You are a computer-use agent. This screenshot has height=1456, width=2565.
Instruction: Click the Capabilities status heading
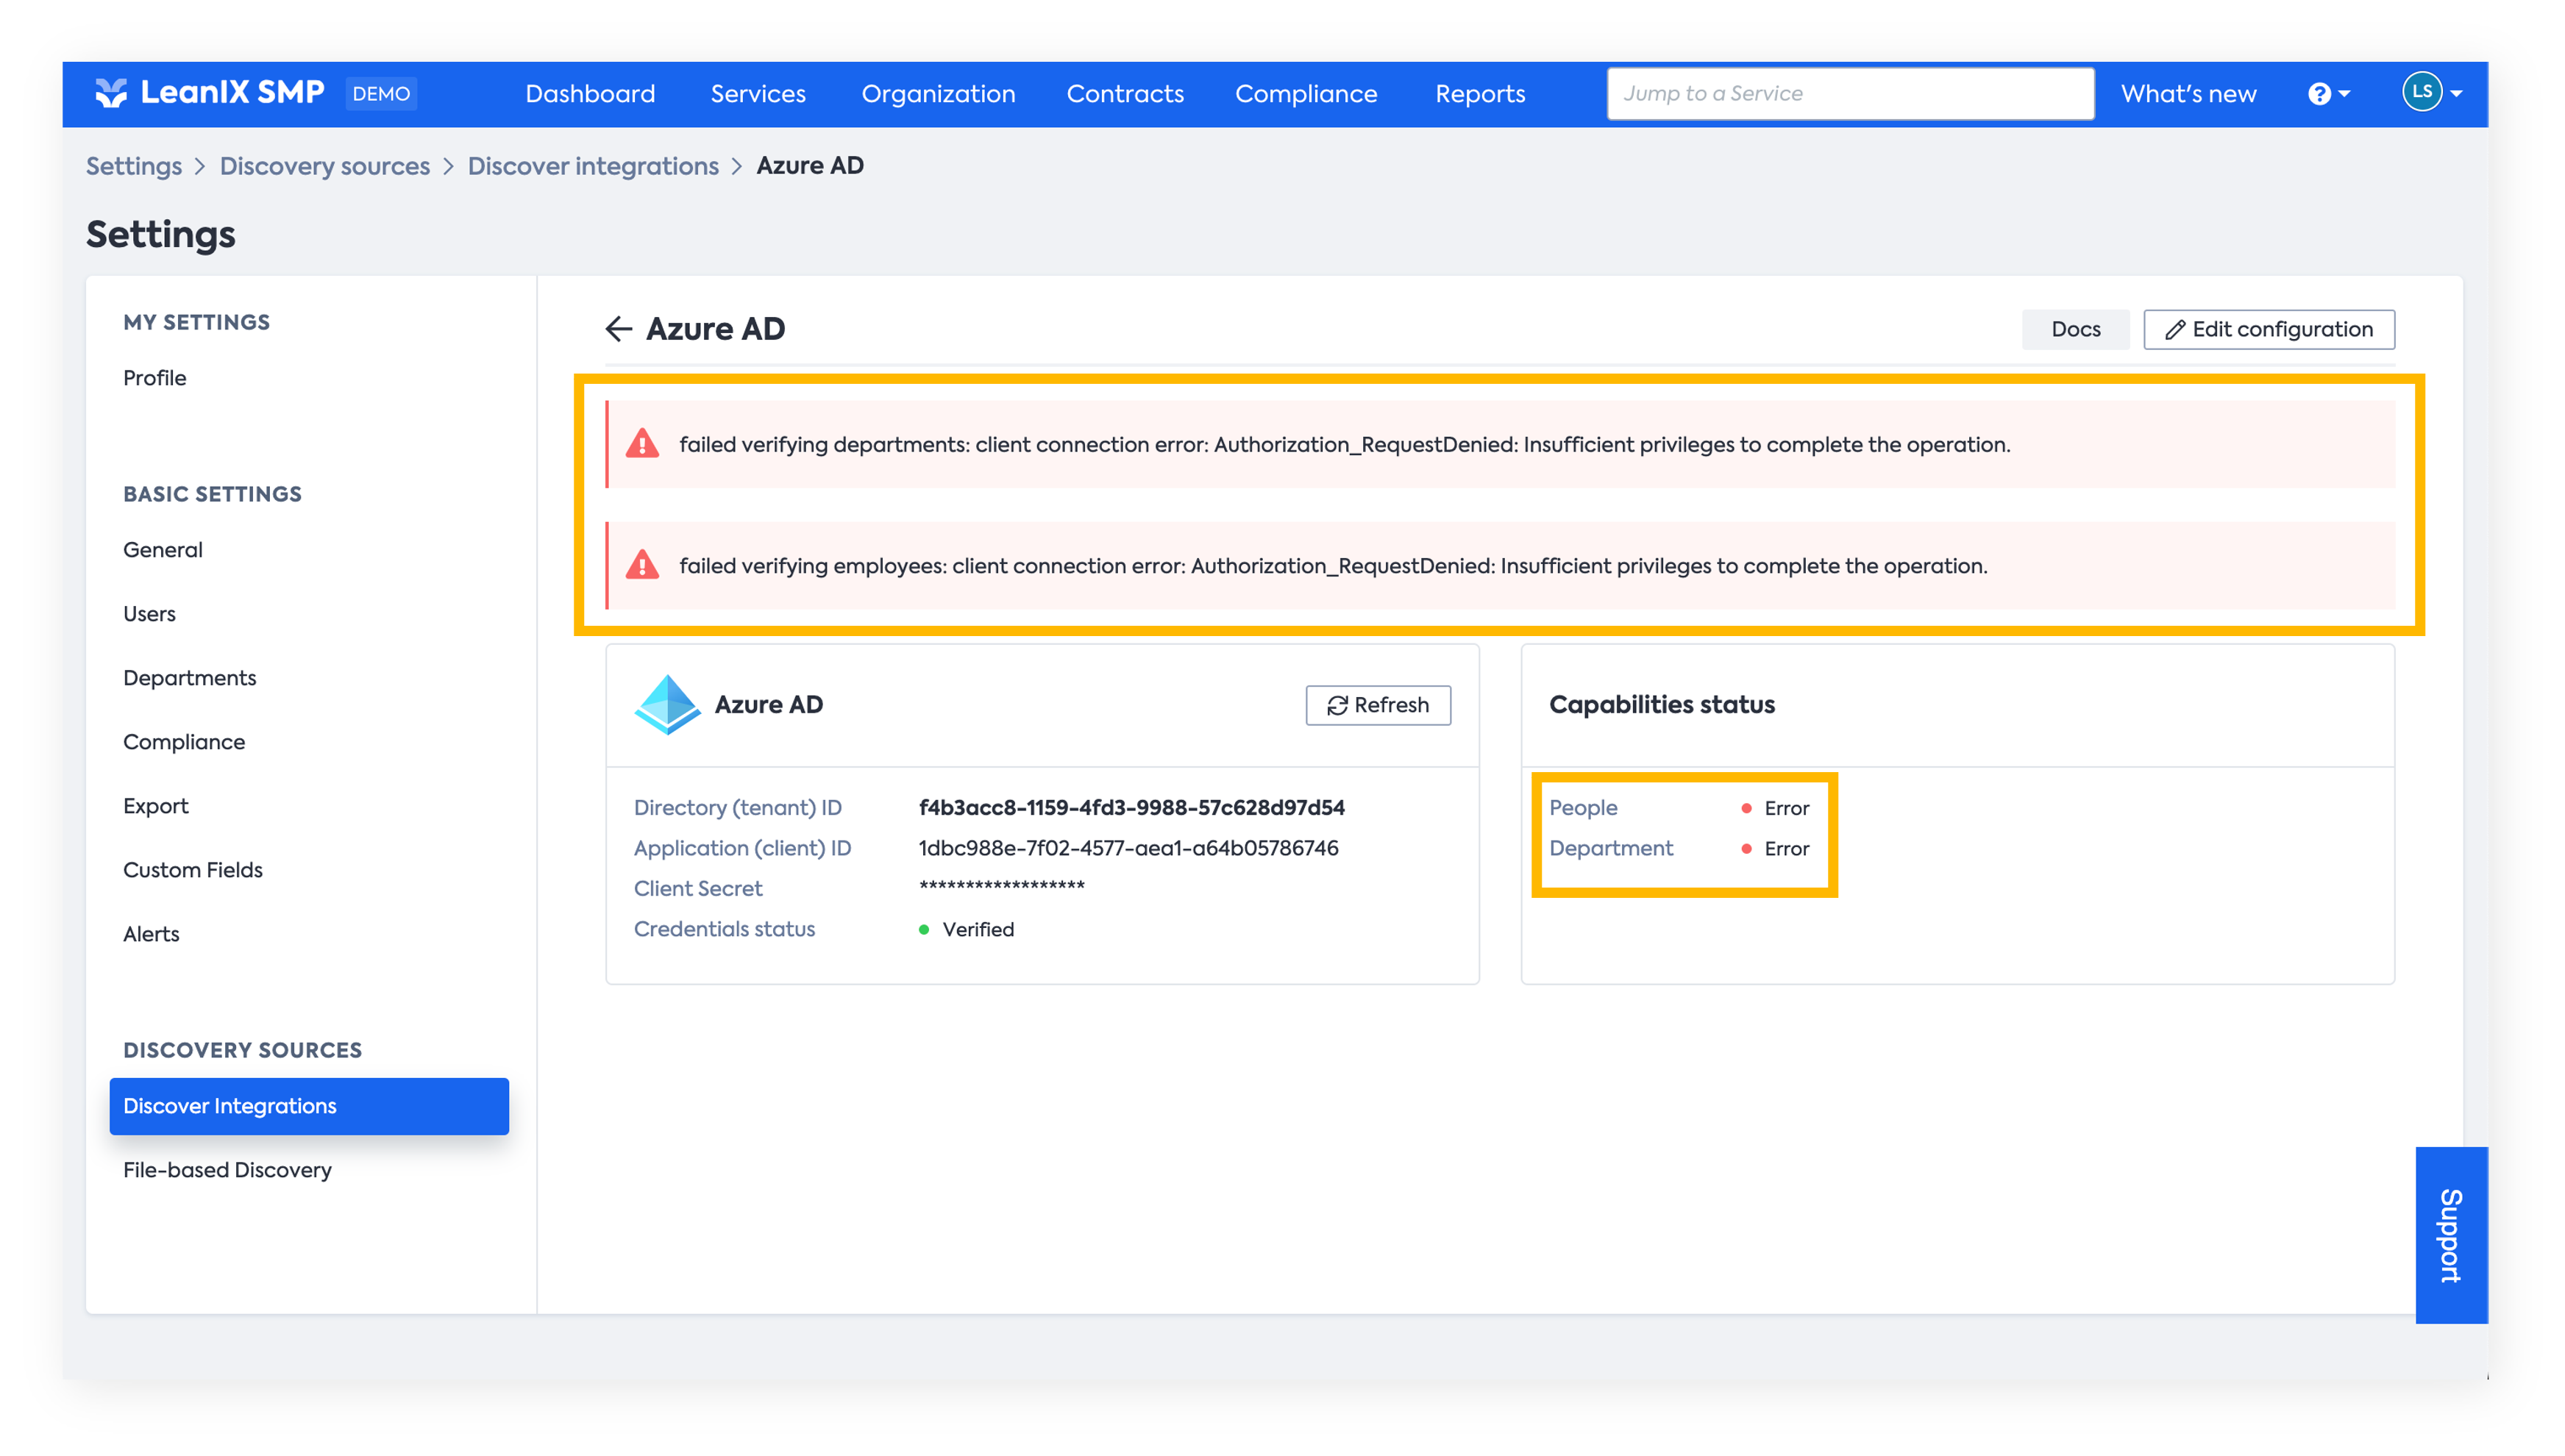tap(1662, 705)
